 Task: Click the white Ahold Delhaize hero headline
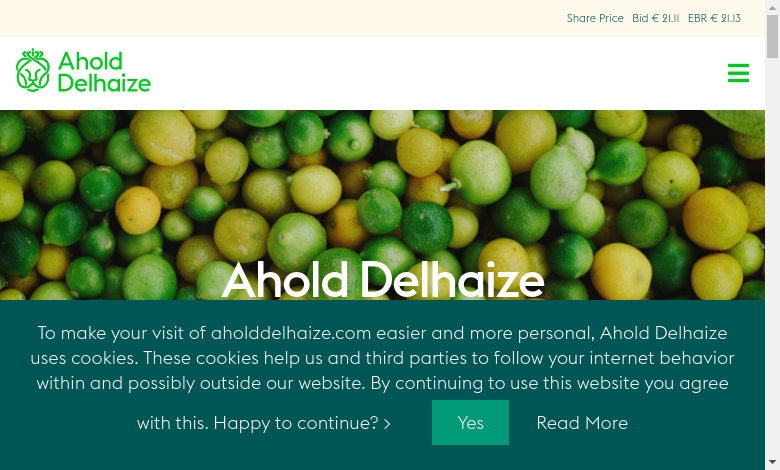tap(383, 280)
